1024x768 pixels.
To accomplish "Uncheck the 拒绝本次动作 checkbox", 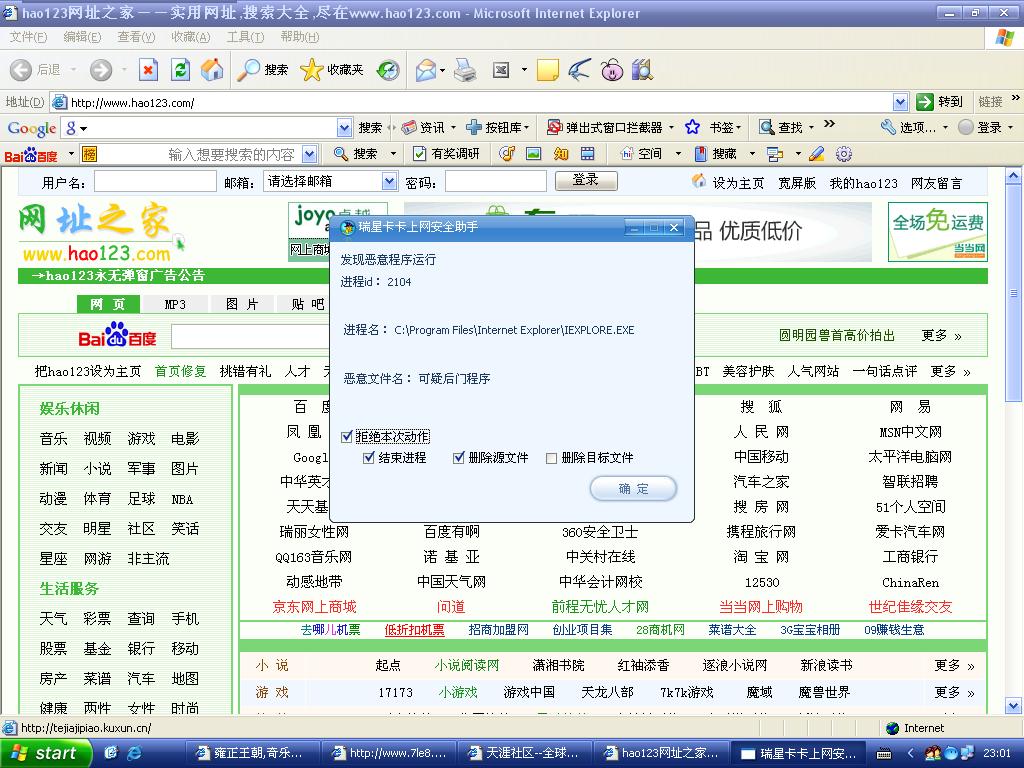I will [x=347, y=437].
